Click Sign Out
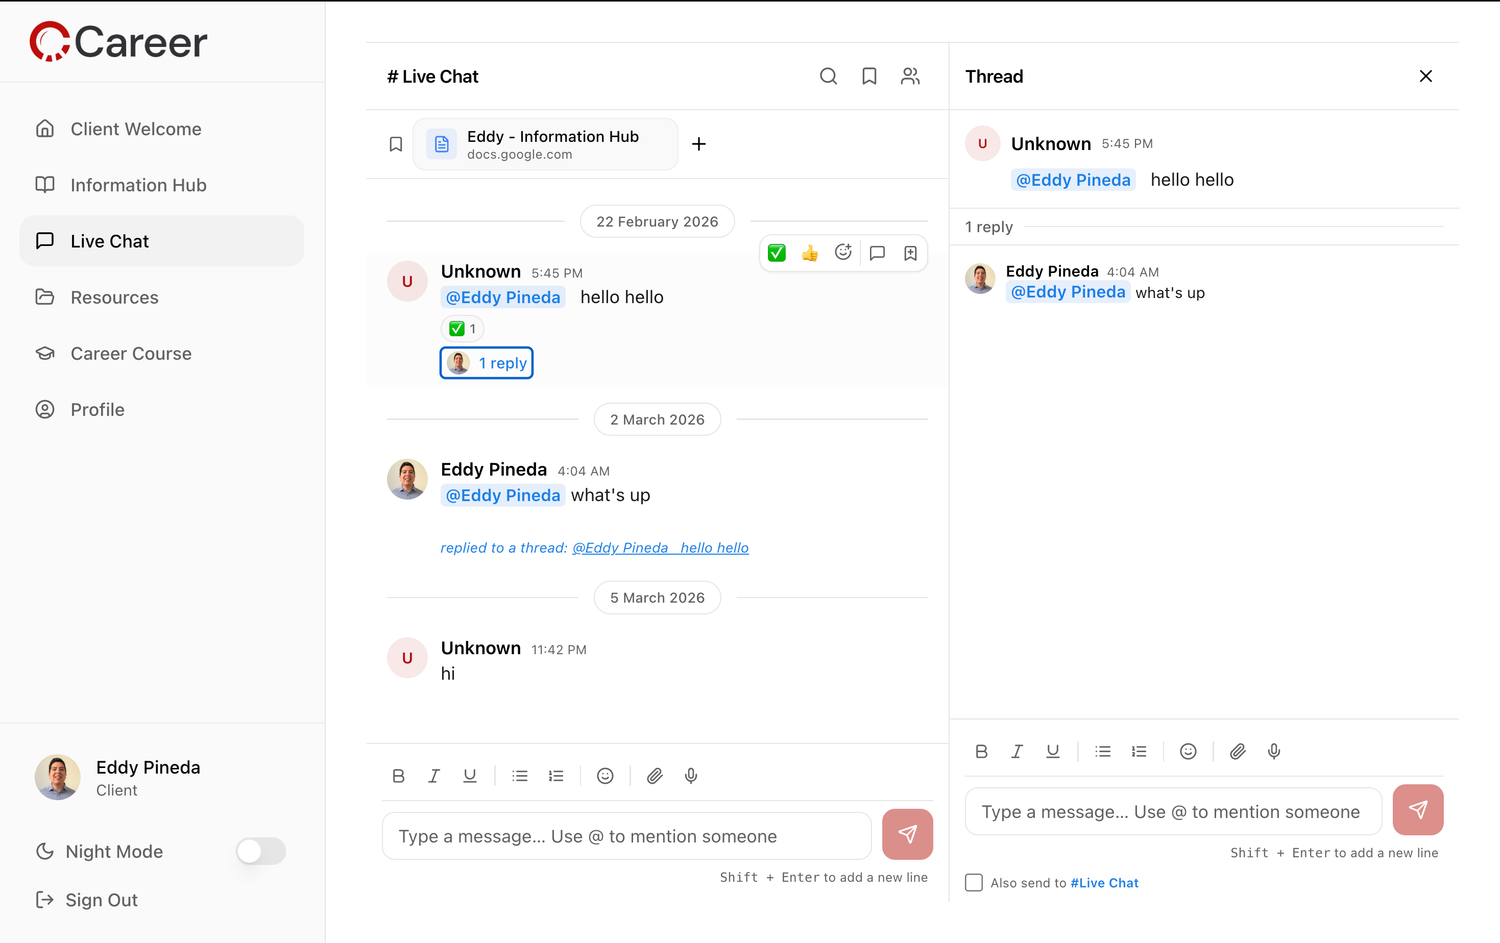1500x943 pixels. (101, 900)
